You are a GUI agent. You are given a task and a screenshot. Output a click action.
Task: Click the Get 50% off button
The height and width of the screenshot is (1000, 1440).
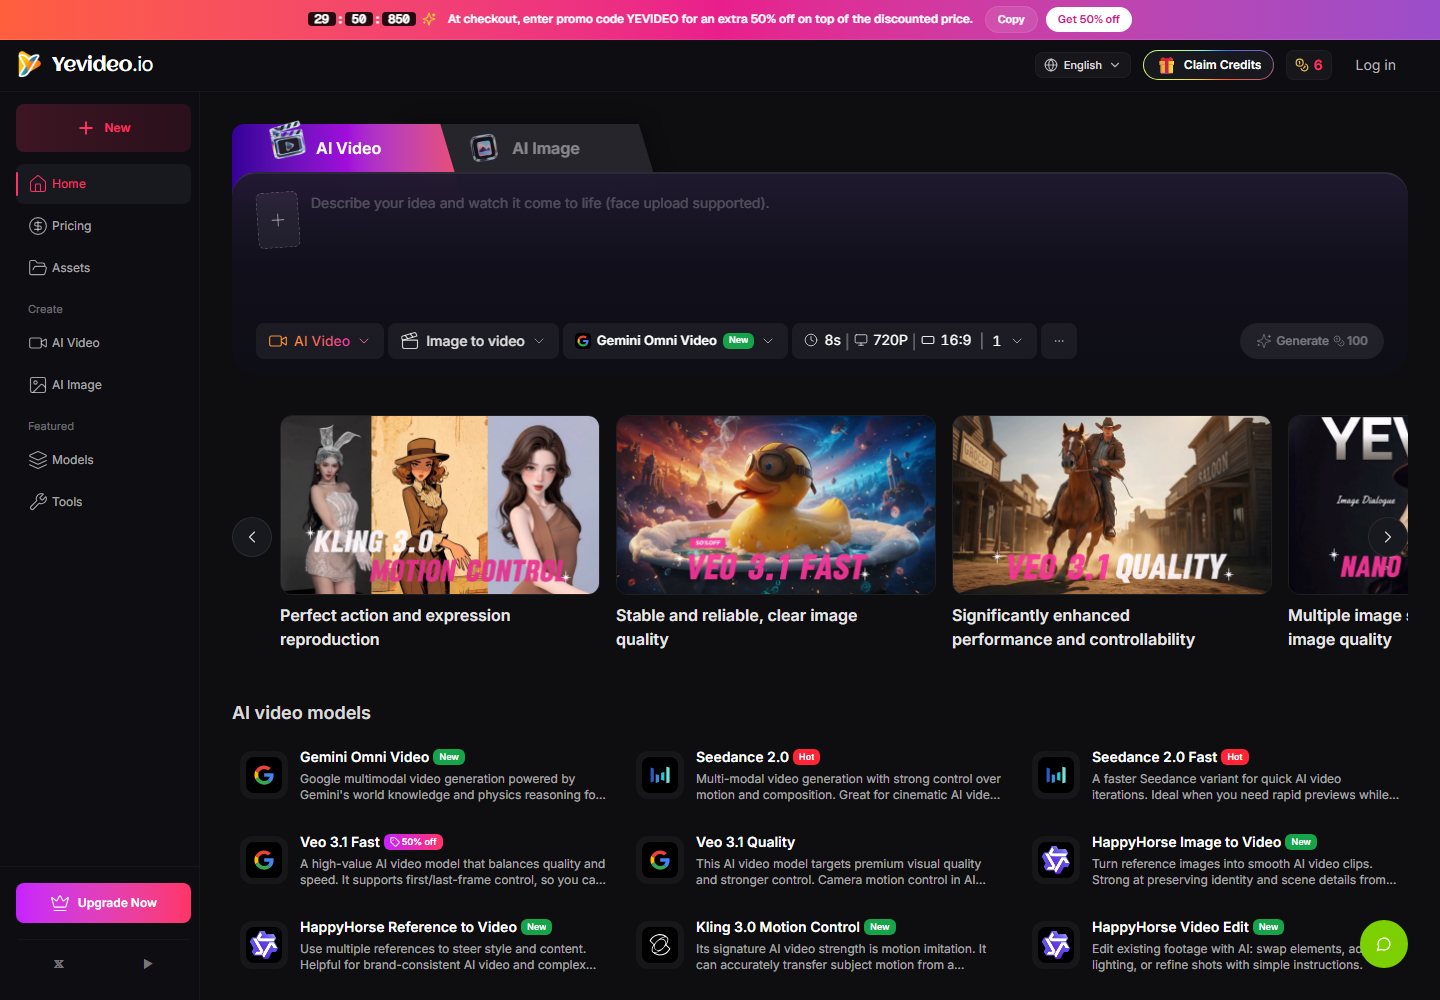(1088, 19)
